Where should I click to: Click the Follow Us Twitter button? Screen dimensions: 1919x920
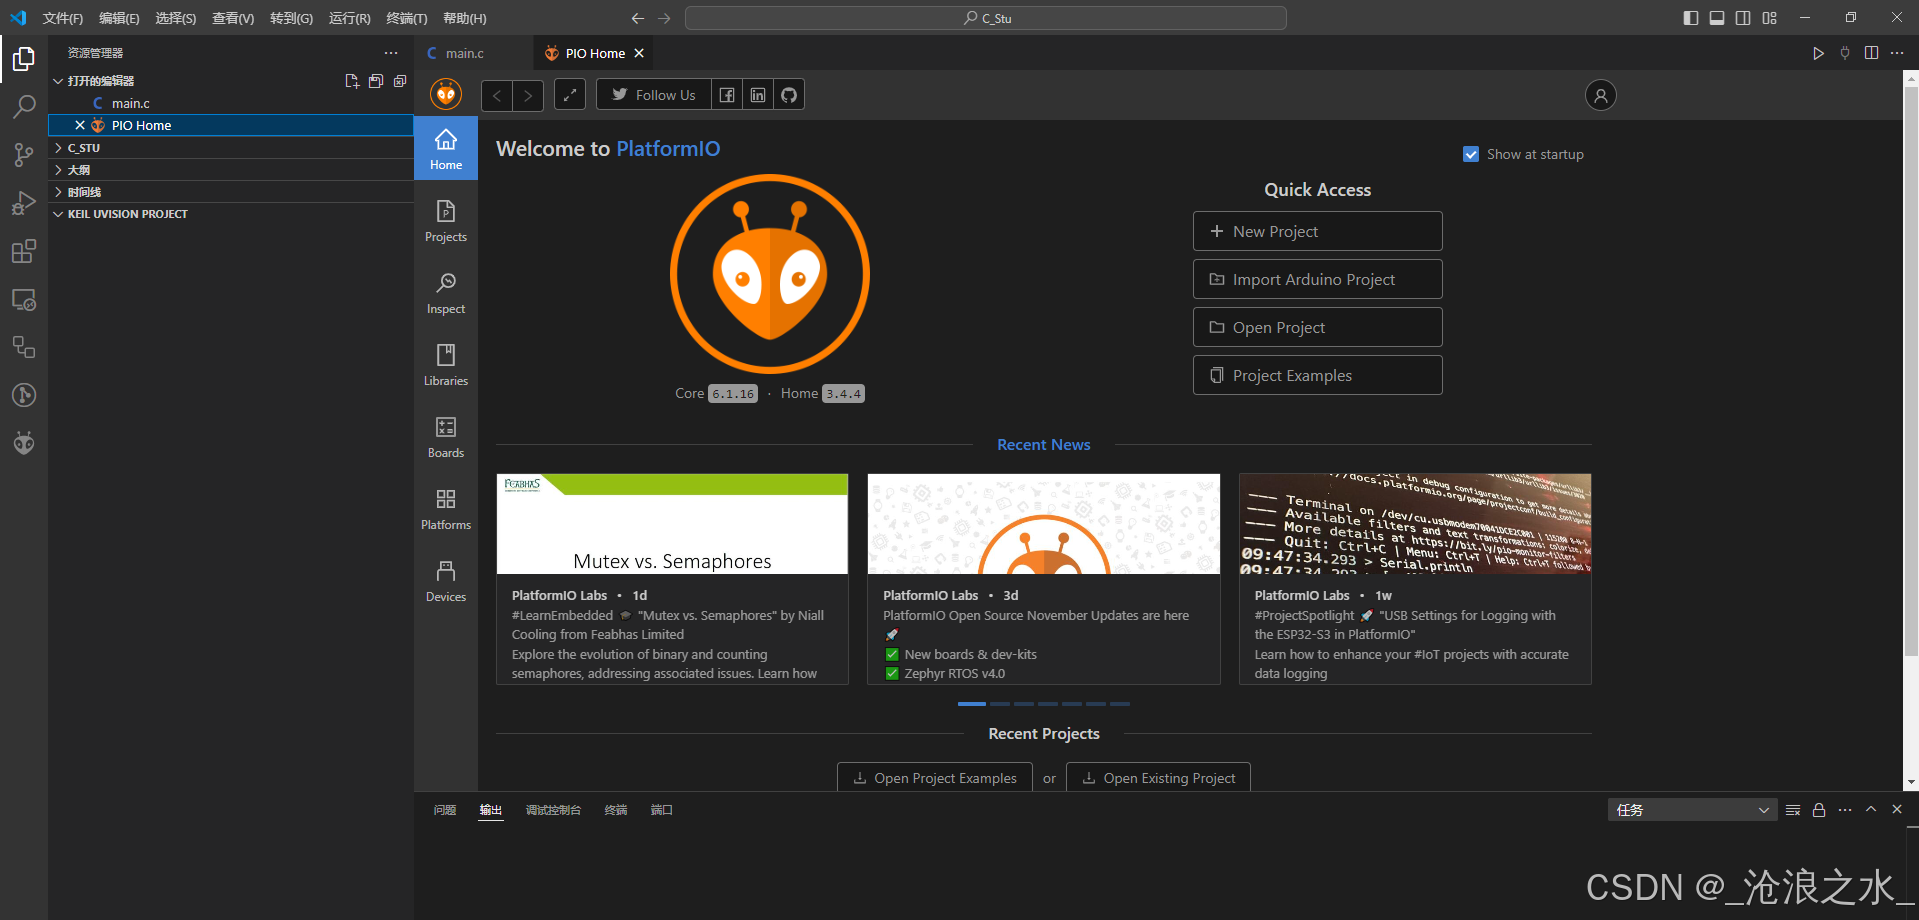coord(654,95)
